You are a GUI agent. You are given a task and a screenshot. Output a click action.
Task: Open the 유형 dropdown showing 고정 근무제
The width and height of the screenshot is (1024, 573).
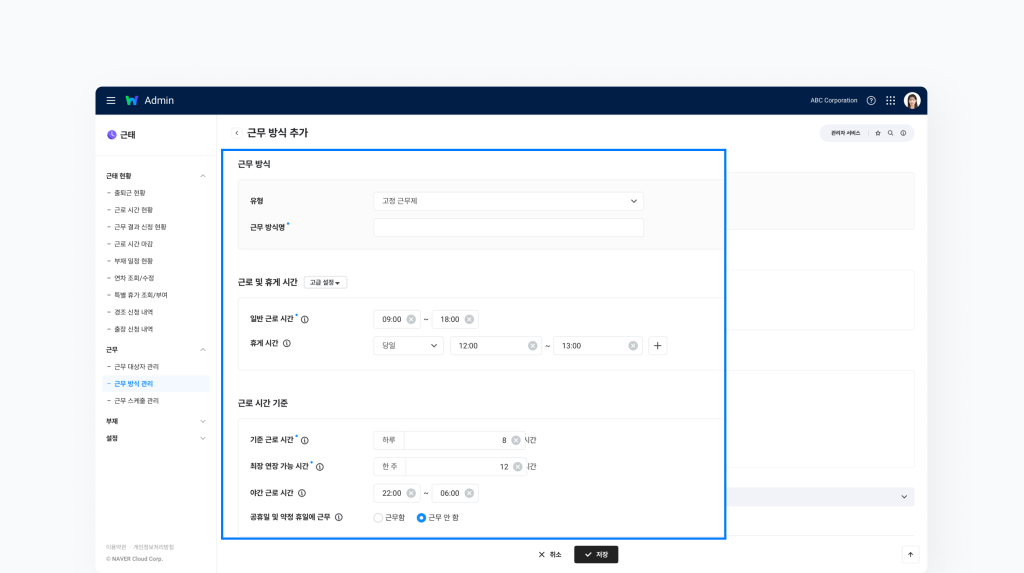coord(508,201)
